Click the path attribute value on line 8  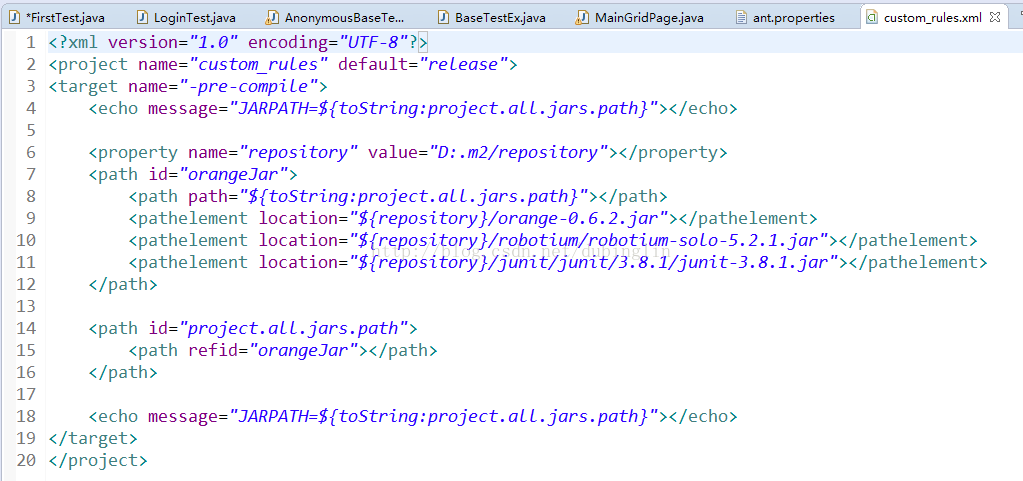tap(414, 196)
